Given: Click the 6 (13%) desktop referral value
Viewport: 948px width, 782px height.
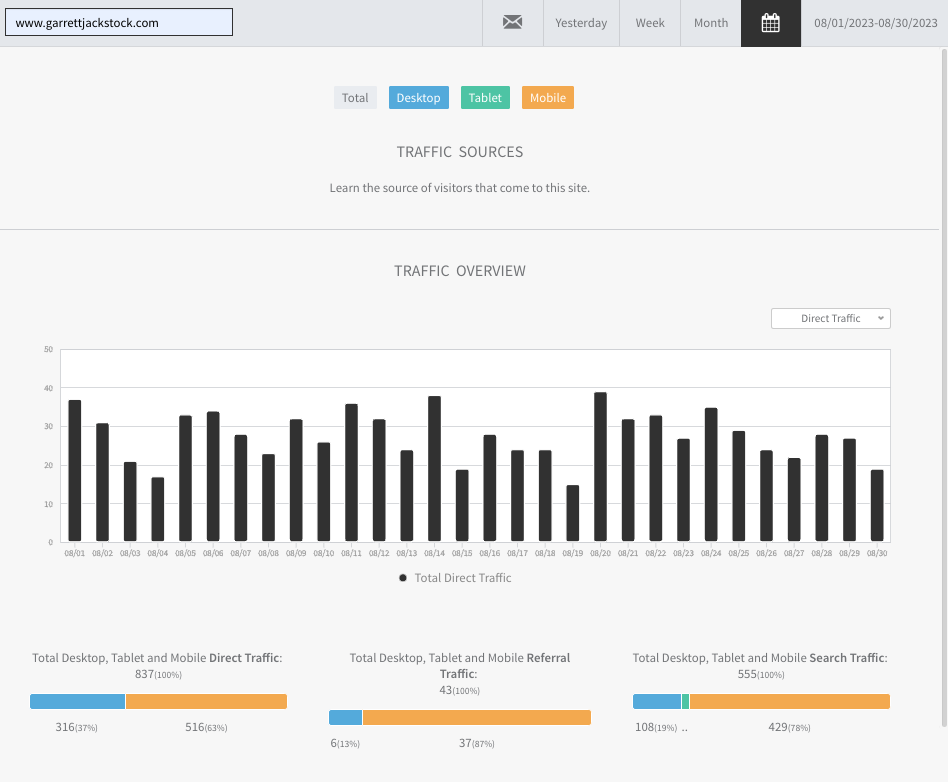Looking at the screenshot, I should pyautogui.click(x=345, y=743).
